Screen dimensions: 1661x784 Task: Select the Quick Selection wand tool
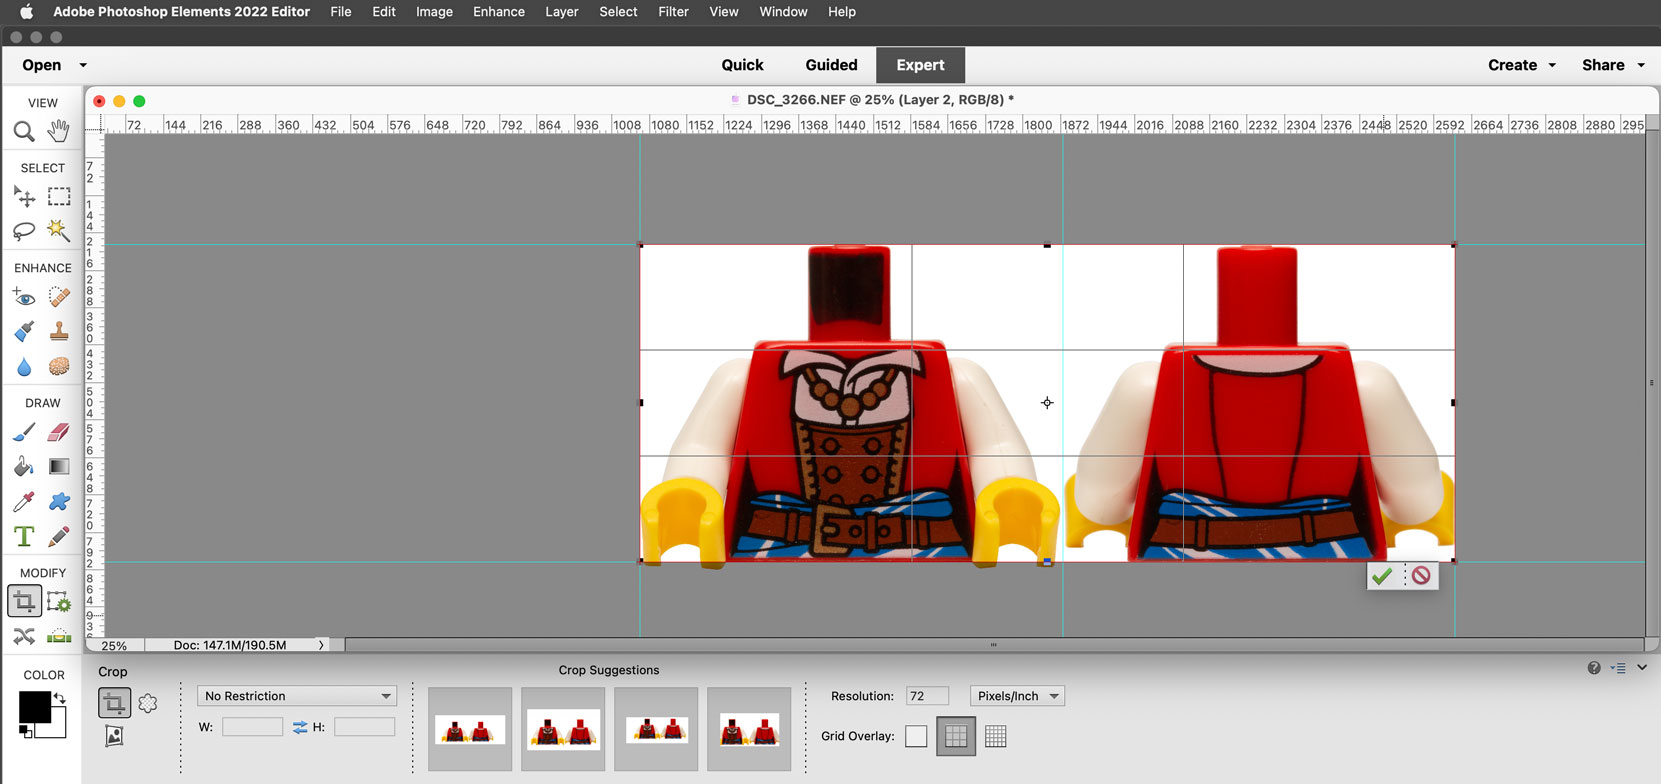click(59, 231)
